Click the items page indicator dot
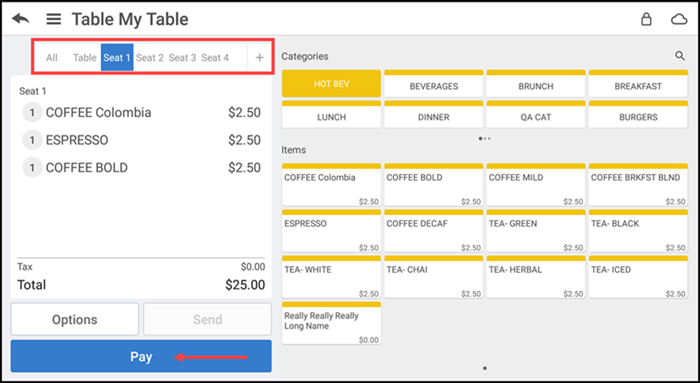The image size is (700, 383). [485, 368]
